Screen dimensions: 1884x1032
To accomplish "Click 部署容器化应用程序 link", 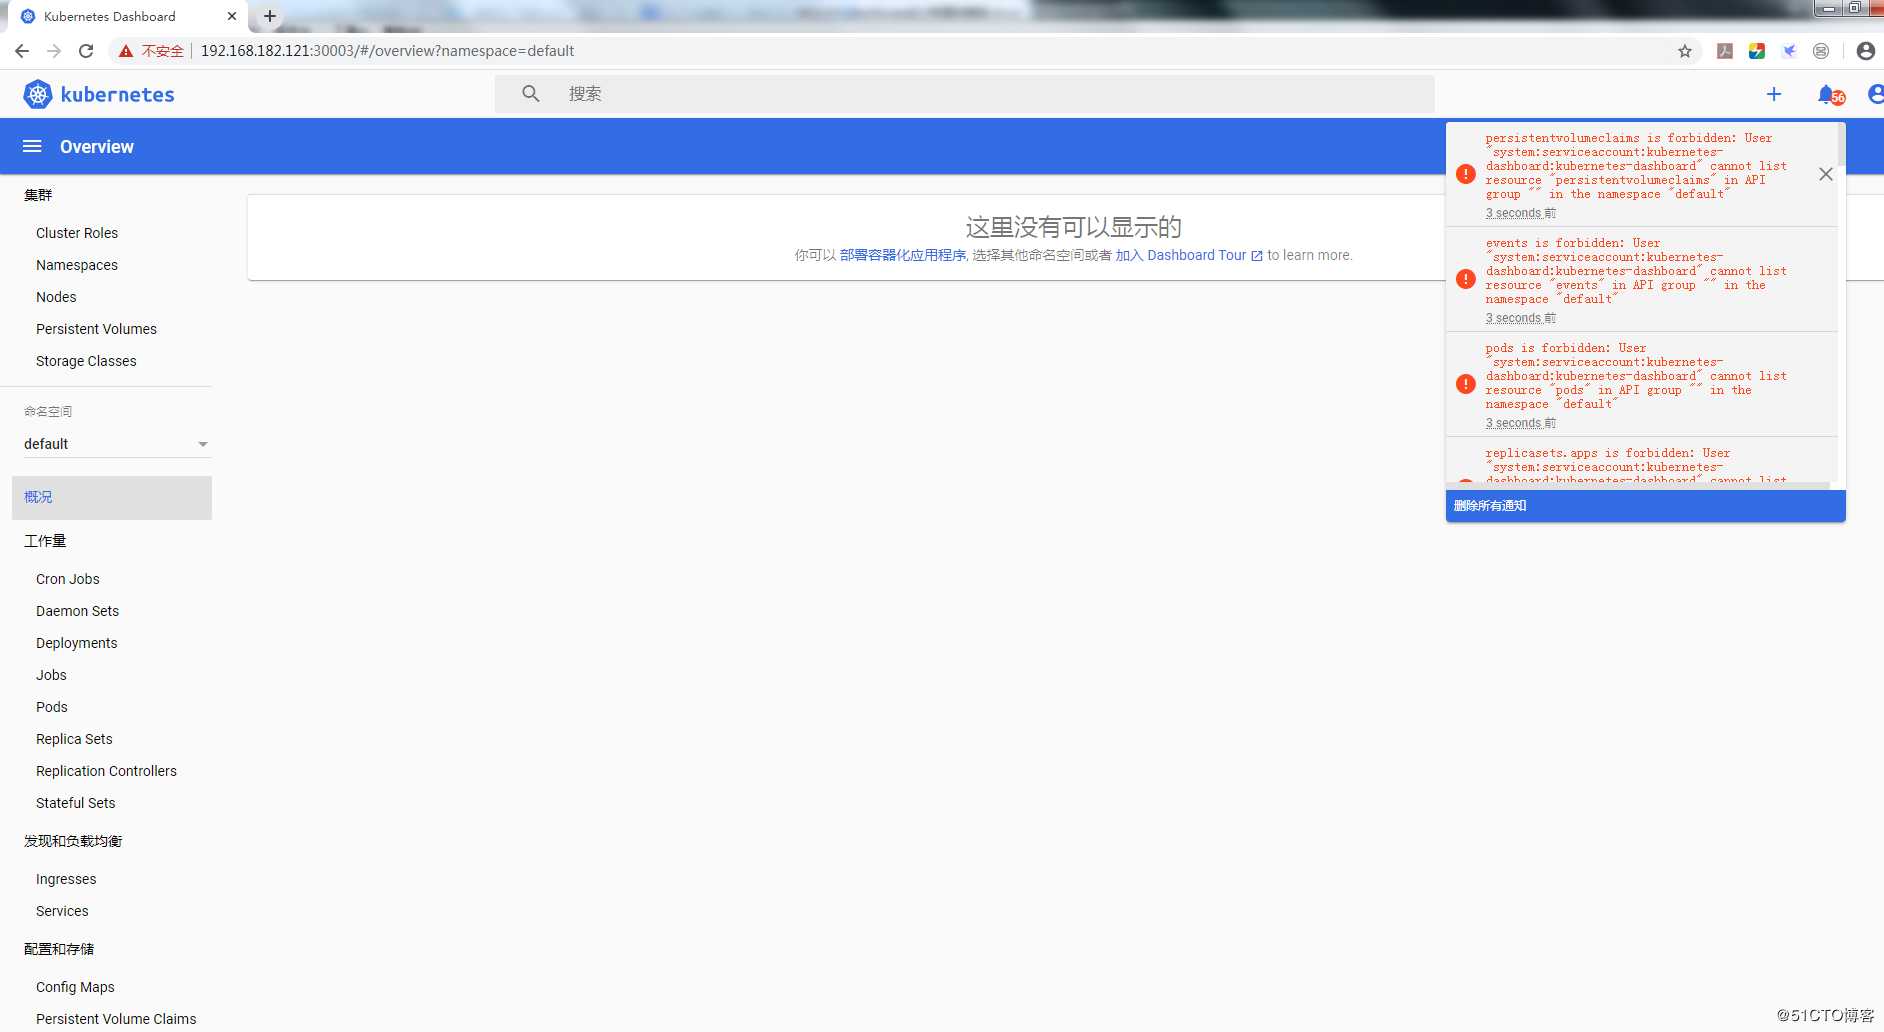I will click(903, 255).
